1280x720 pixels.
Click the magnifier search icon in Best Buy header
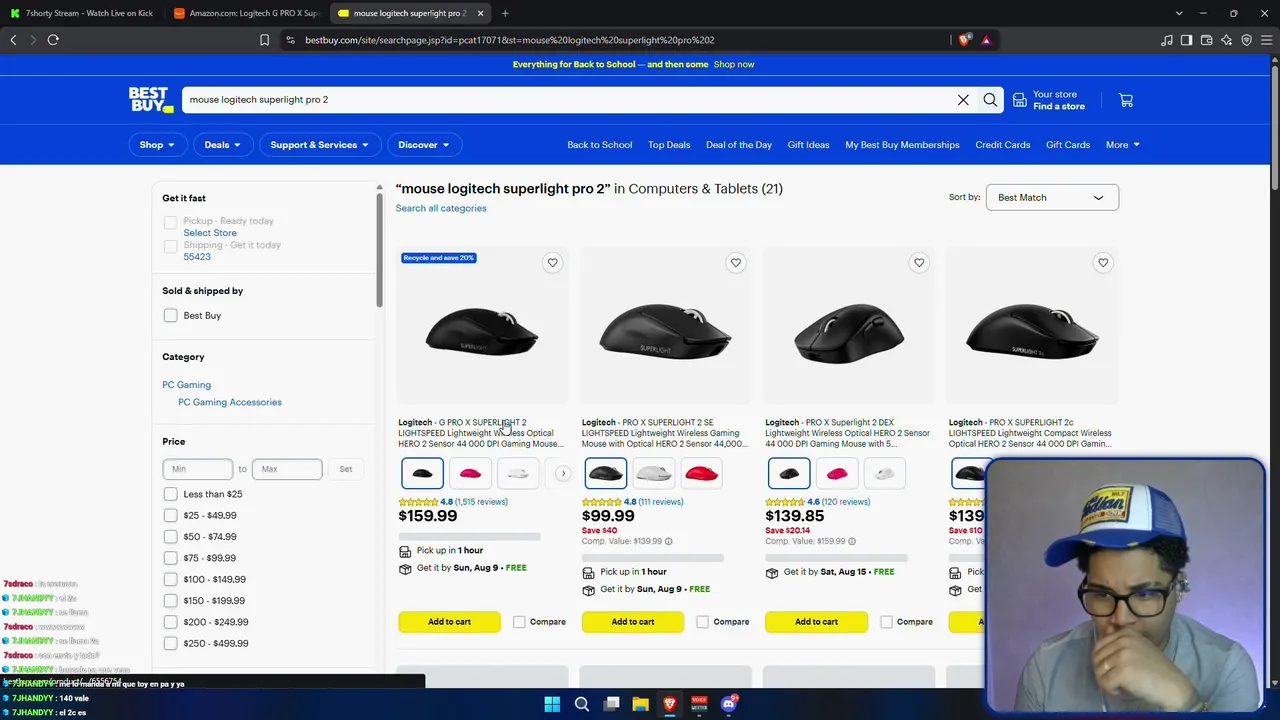pyautogui.click(x=990, y=100)
